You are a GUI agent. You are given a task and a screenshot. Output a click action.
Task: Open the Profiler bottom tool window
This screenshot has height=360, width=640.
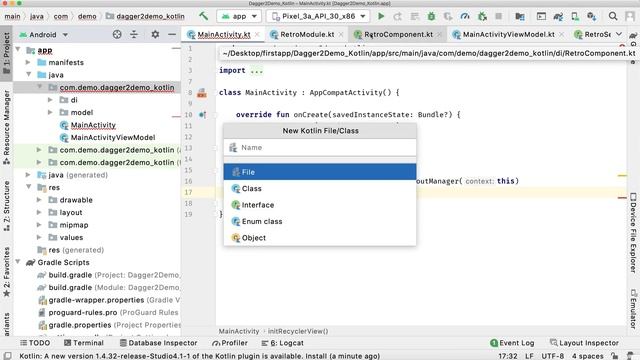(x=230, y=343)
